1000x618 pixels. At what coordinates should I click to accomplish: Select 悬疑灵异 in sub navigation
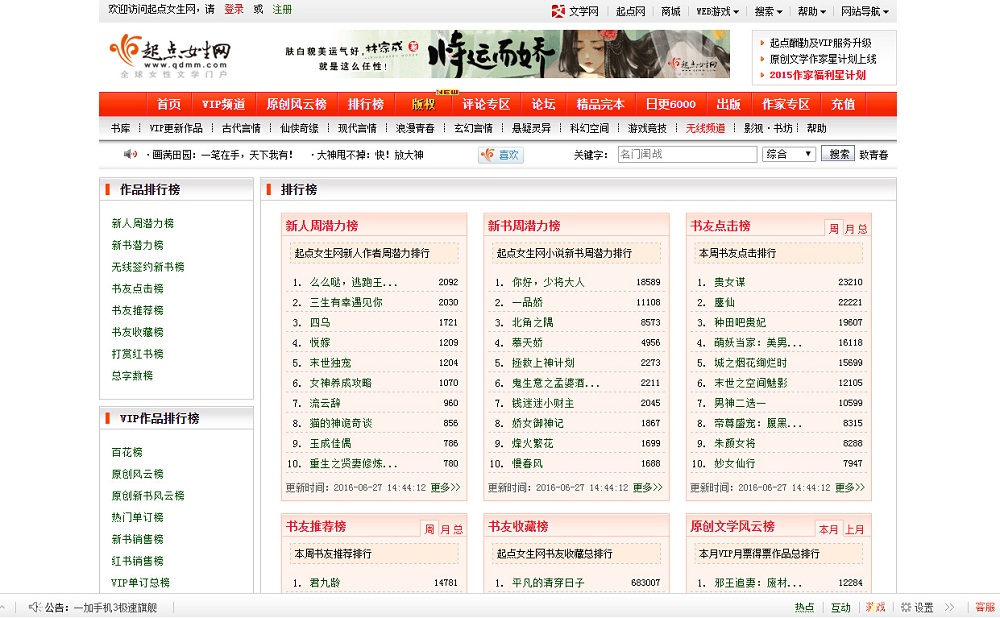point(531,128)
